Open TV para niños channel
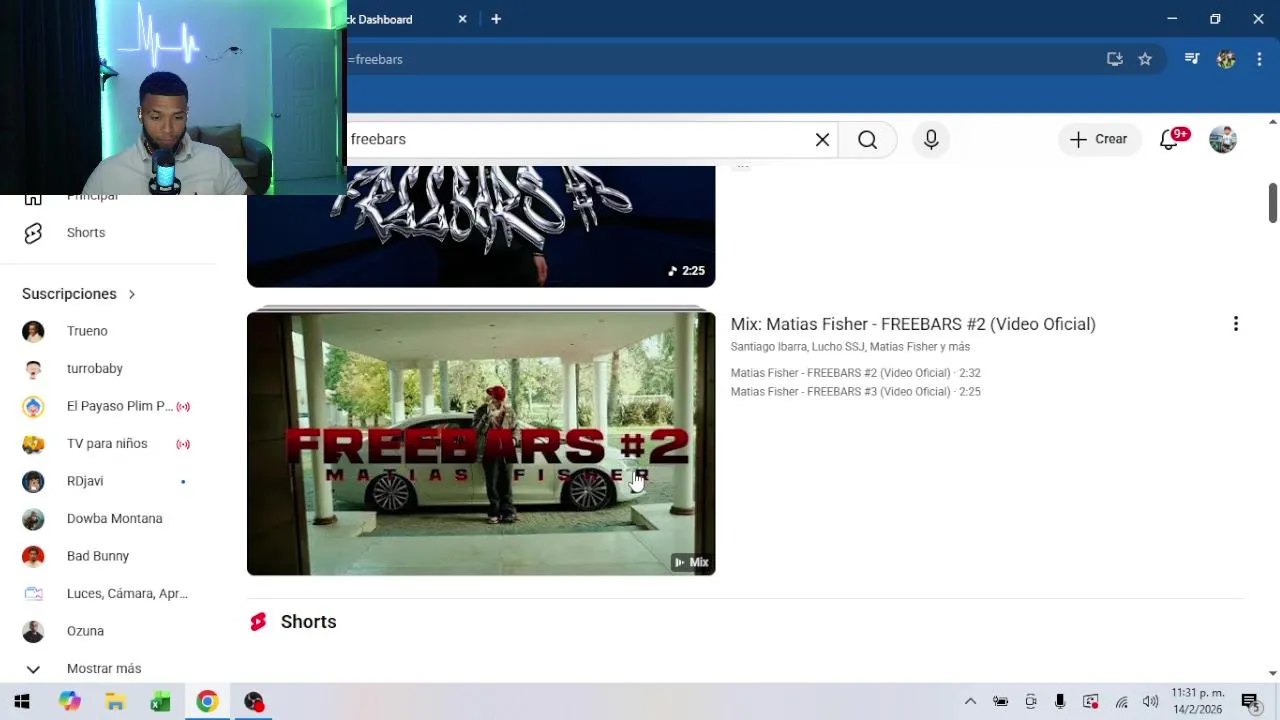This screenshot has width=1280, height=720. click(x=108, y=444)
